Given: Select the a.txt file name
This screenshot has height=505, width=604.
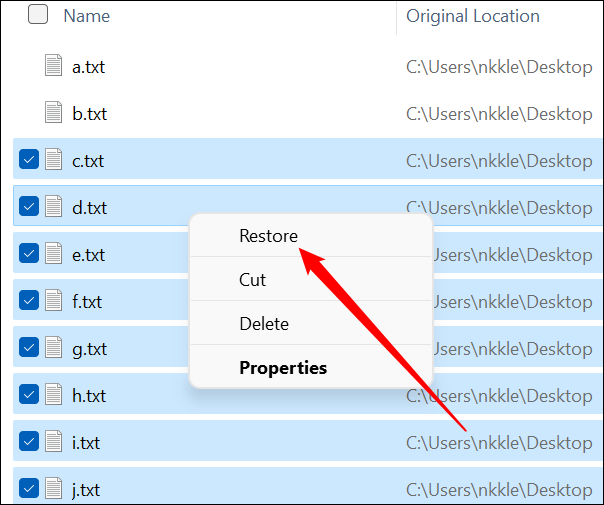Looking at the screenshot, I should click(x=89, y=67).
